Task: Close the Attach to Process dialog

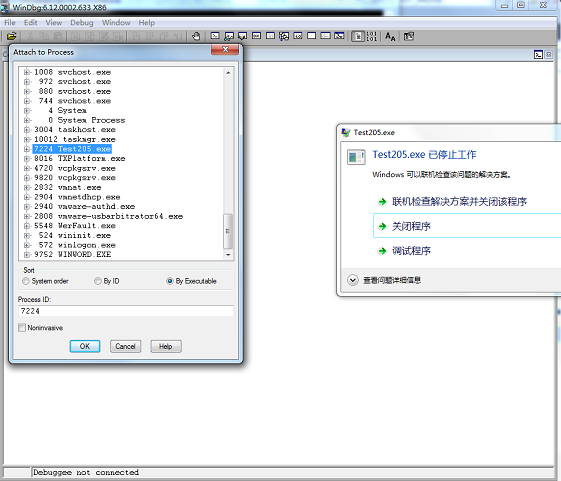Action: [x=225, y=49]
